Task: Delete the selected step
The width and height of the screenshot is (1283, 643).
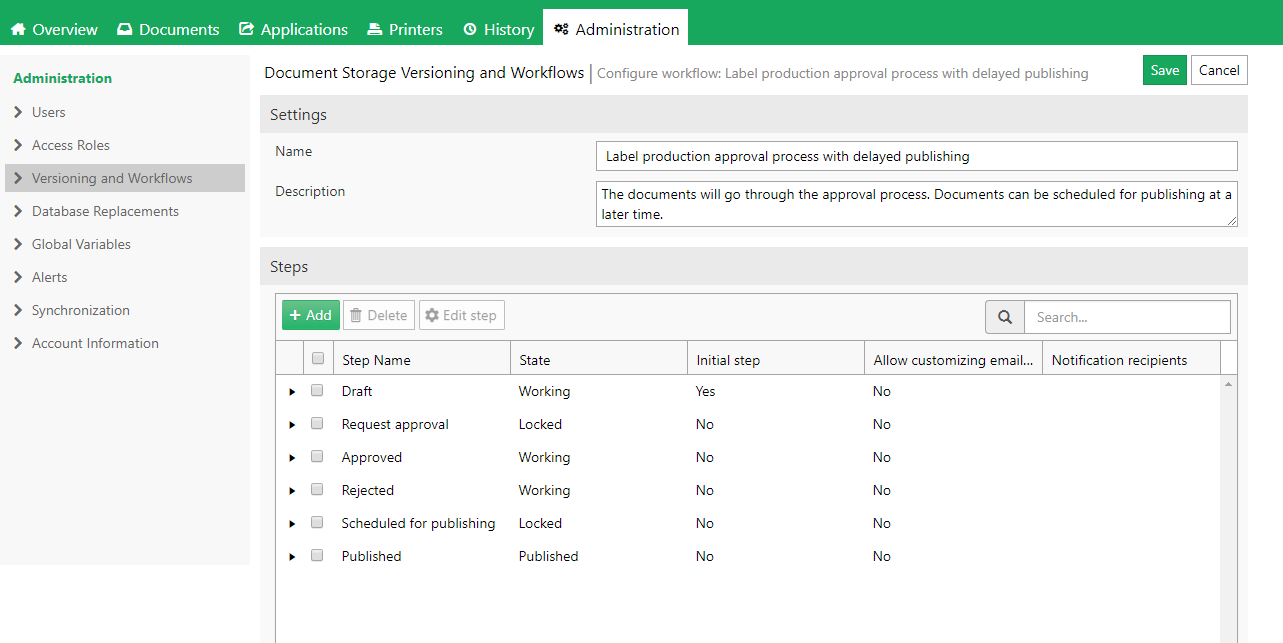Action: 379,315
